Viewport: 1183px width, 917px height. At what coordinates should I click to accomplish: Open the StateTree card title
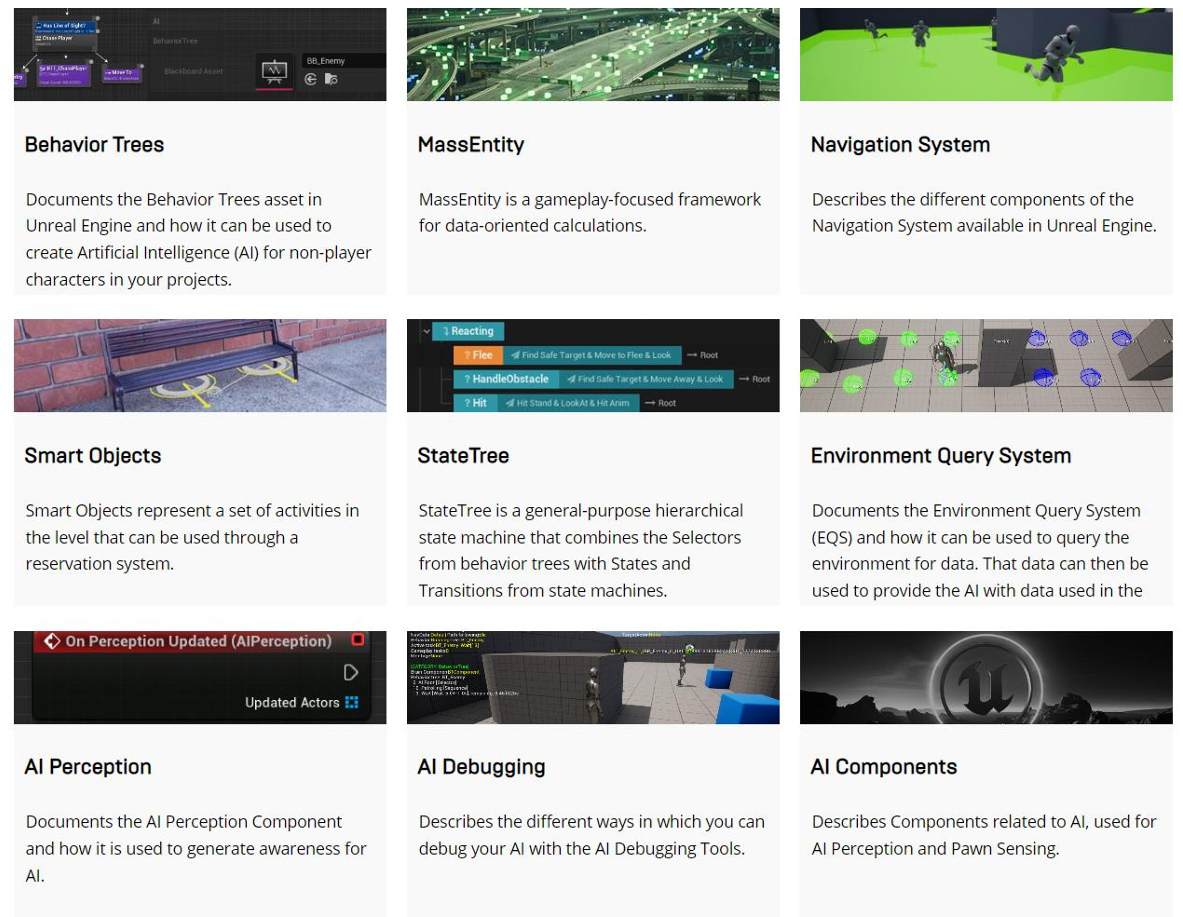[463, 455]
